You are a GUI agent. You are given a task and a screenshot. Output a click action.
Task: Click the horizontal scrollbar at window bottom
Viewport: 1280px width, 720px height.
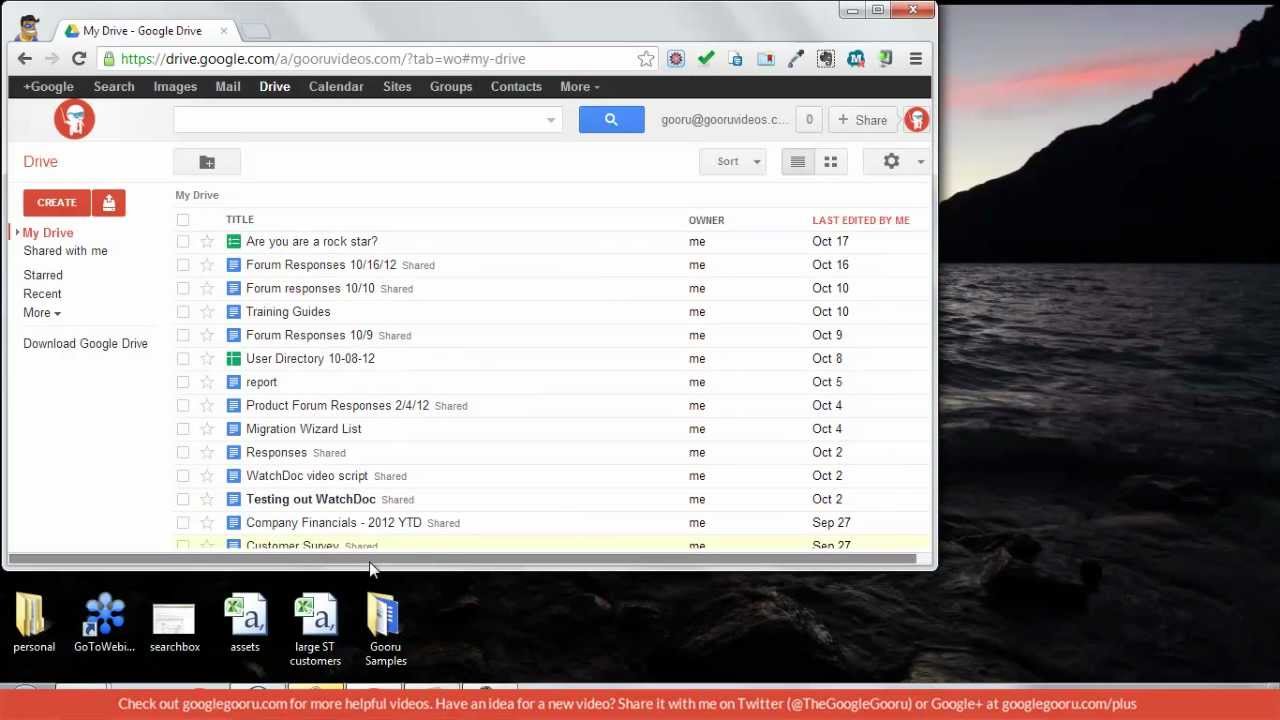click(x=462, y=559)
